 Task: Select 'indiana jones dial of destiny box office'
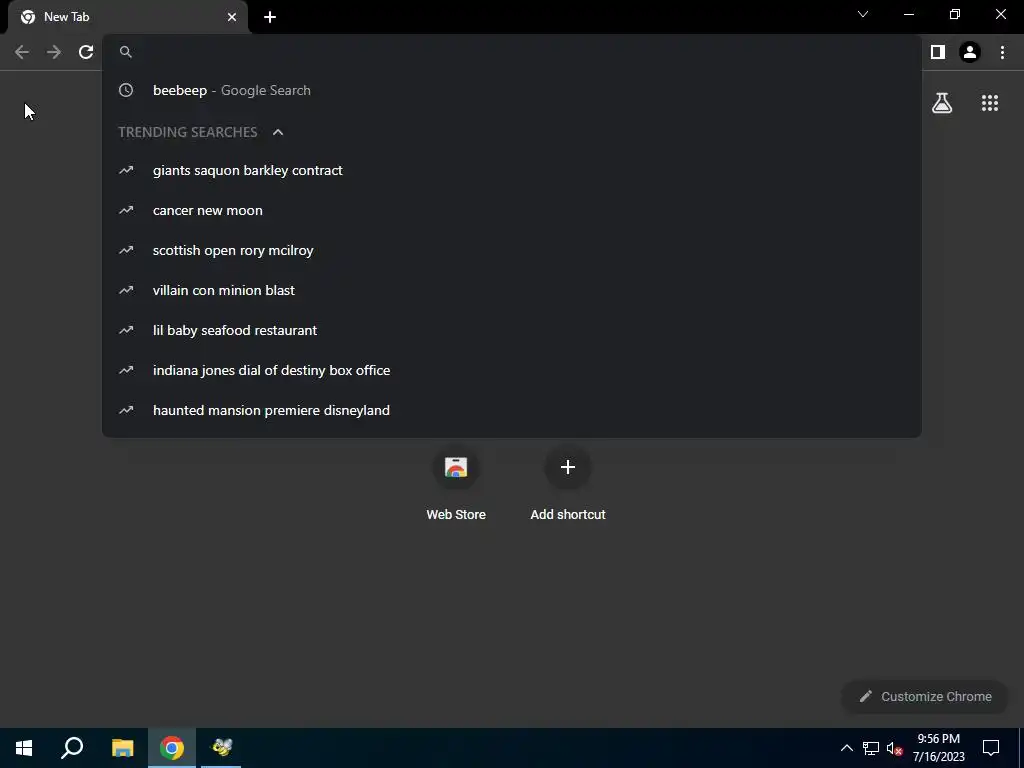[512, 370]
